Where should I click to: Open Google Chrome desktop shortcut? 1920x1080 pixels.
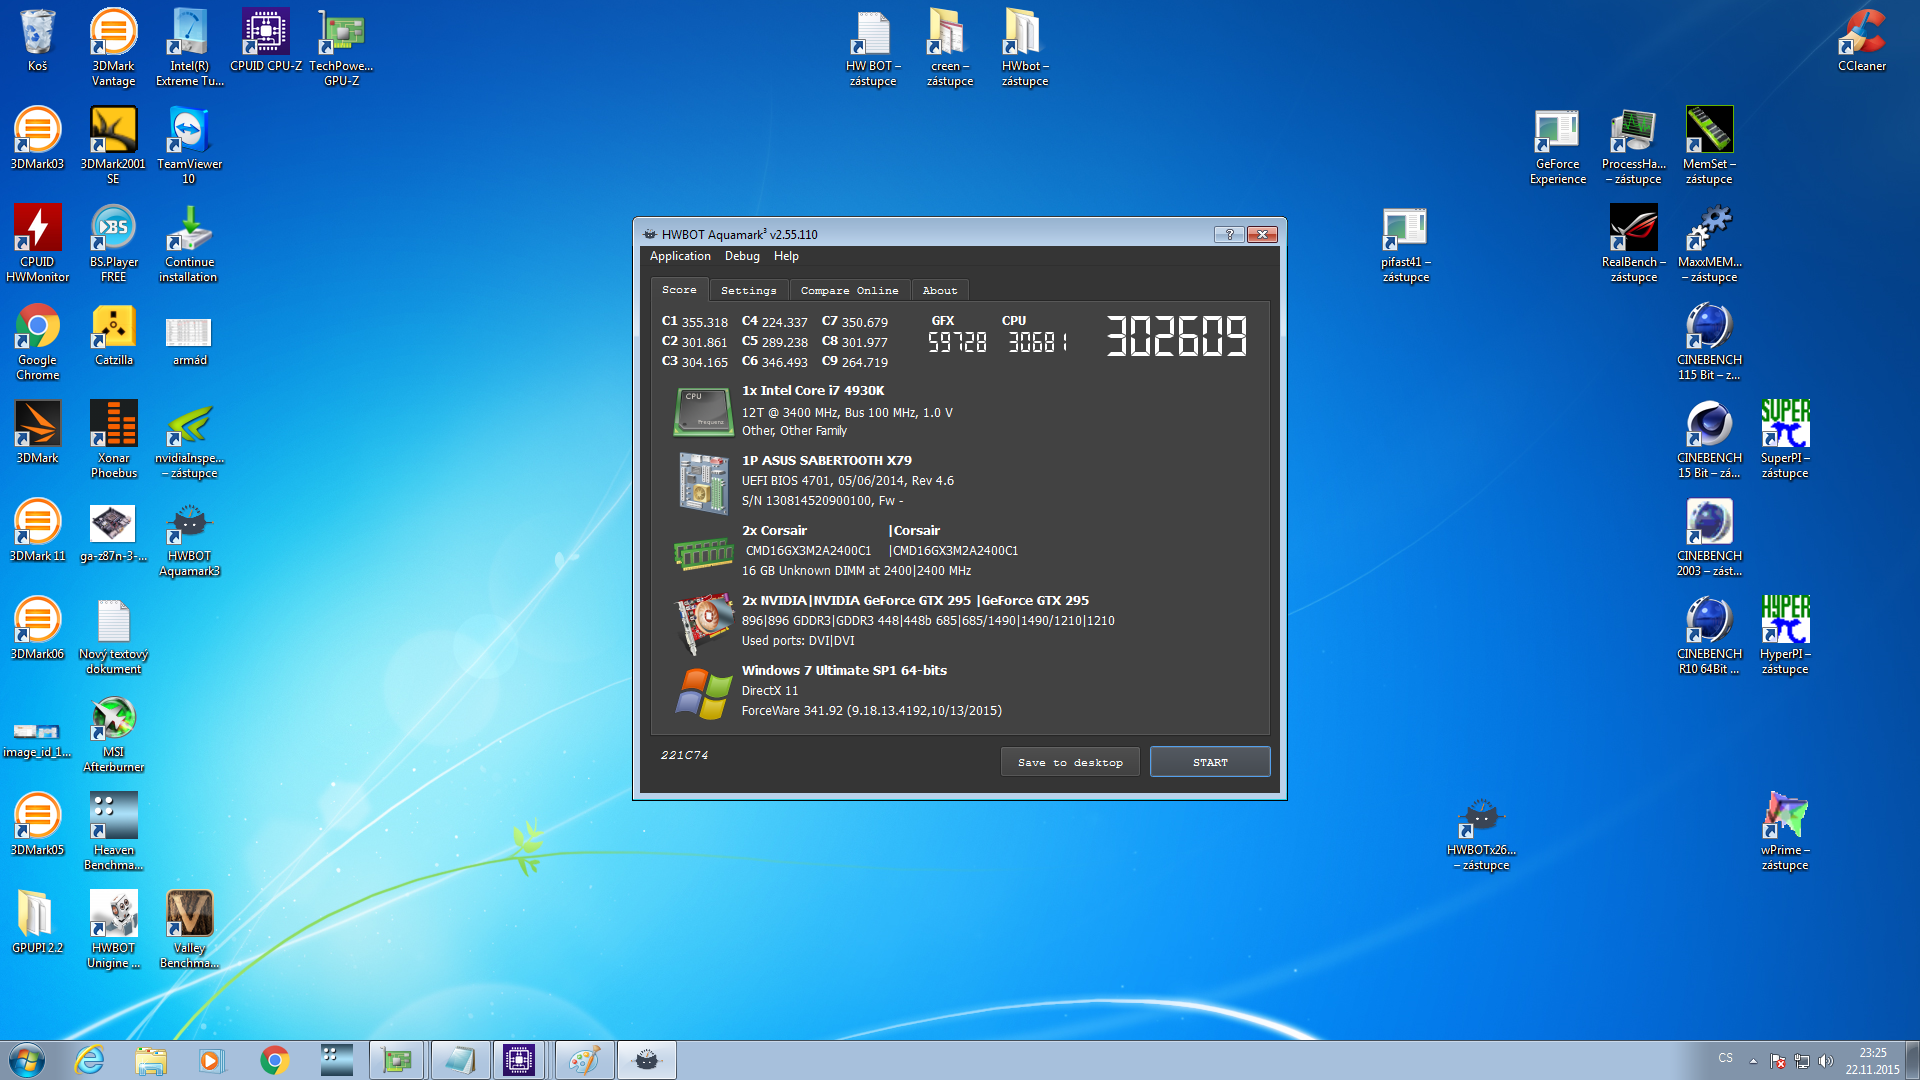tap(37, 342)
